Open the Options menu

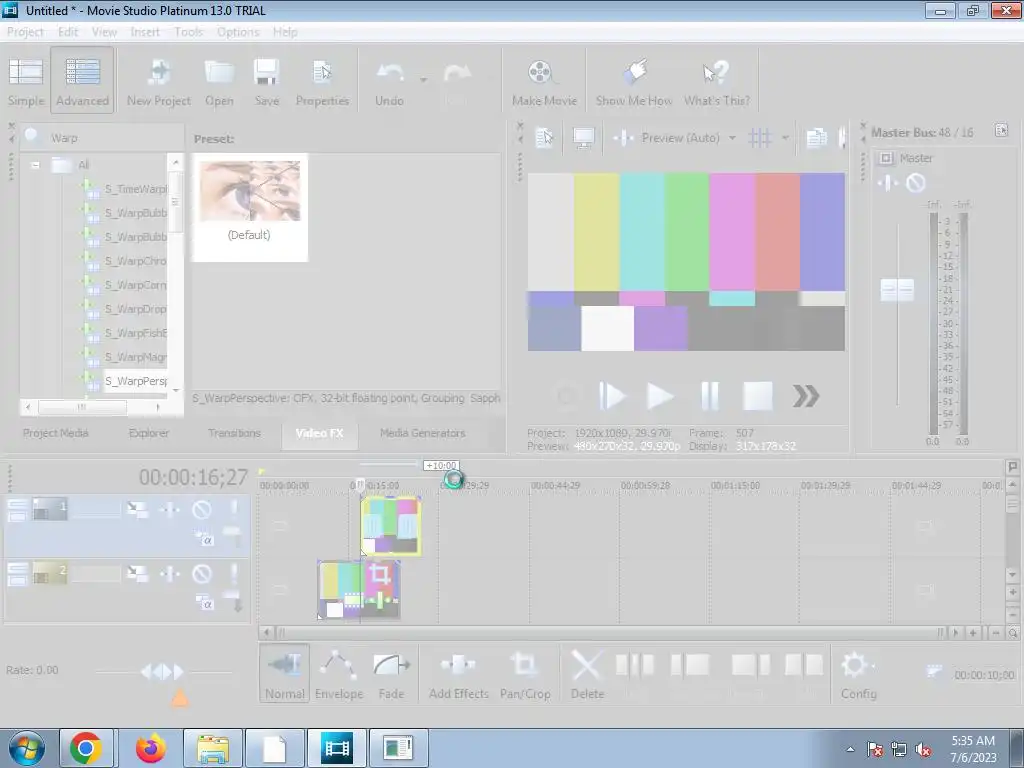pos(238,32)
